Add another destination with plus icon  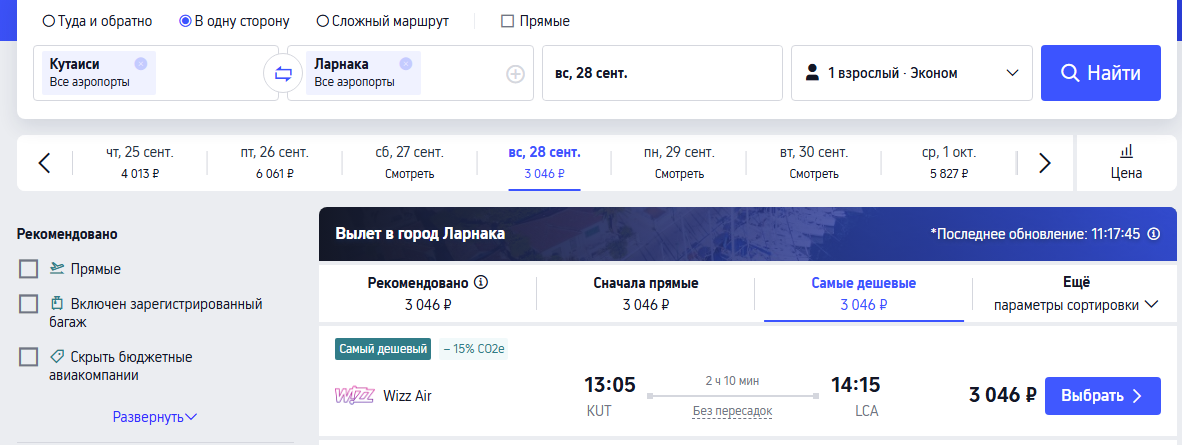tap(515, 74)
